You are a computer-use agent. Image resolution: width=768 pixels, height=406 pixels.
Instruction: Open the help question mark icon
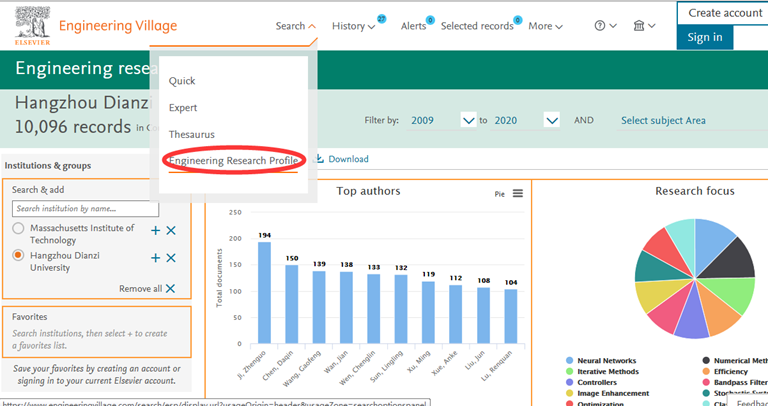tap(600, 26)
